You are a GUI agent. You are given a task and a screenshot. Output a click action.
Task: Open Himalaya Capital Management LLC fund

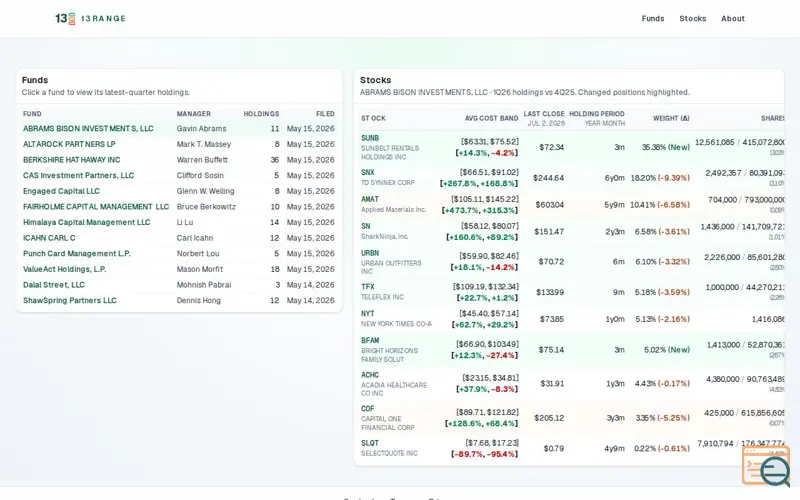(x=86, y=222)
